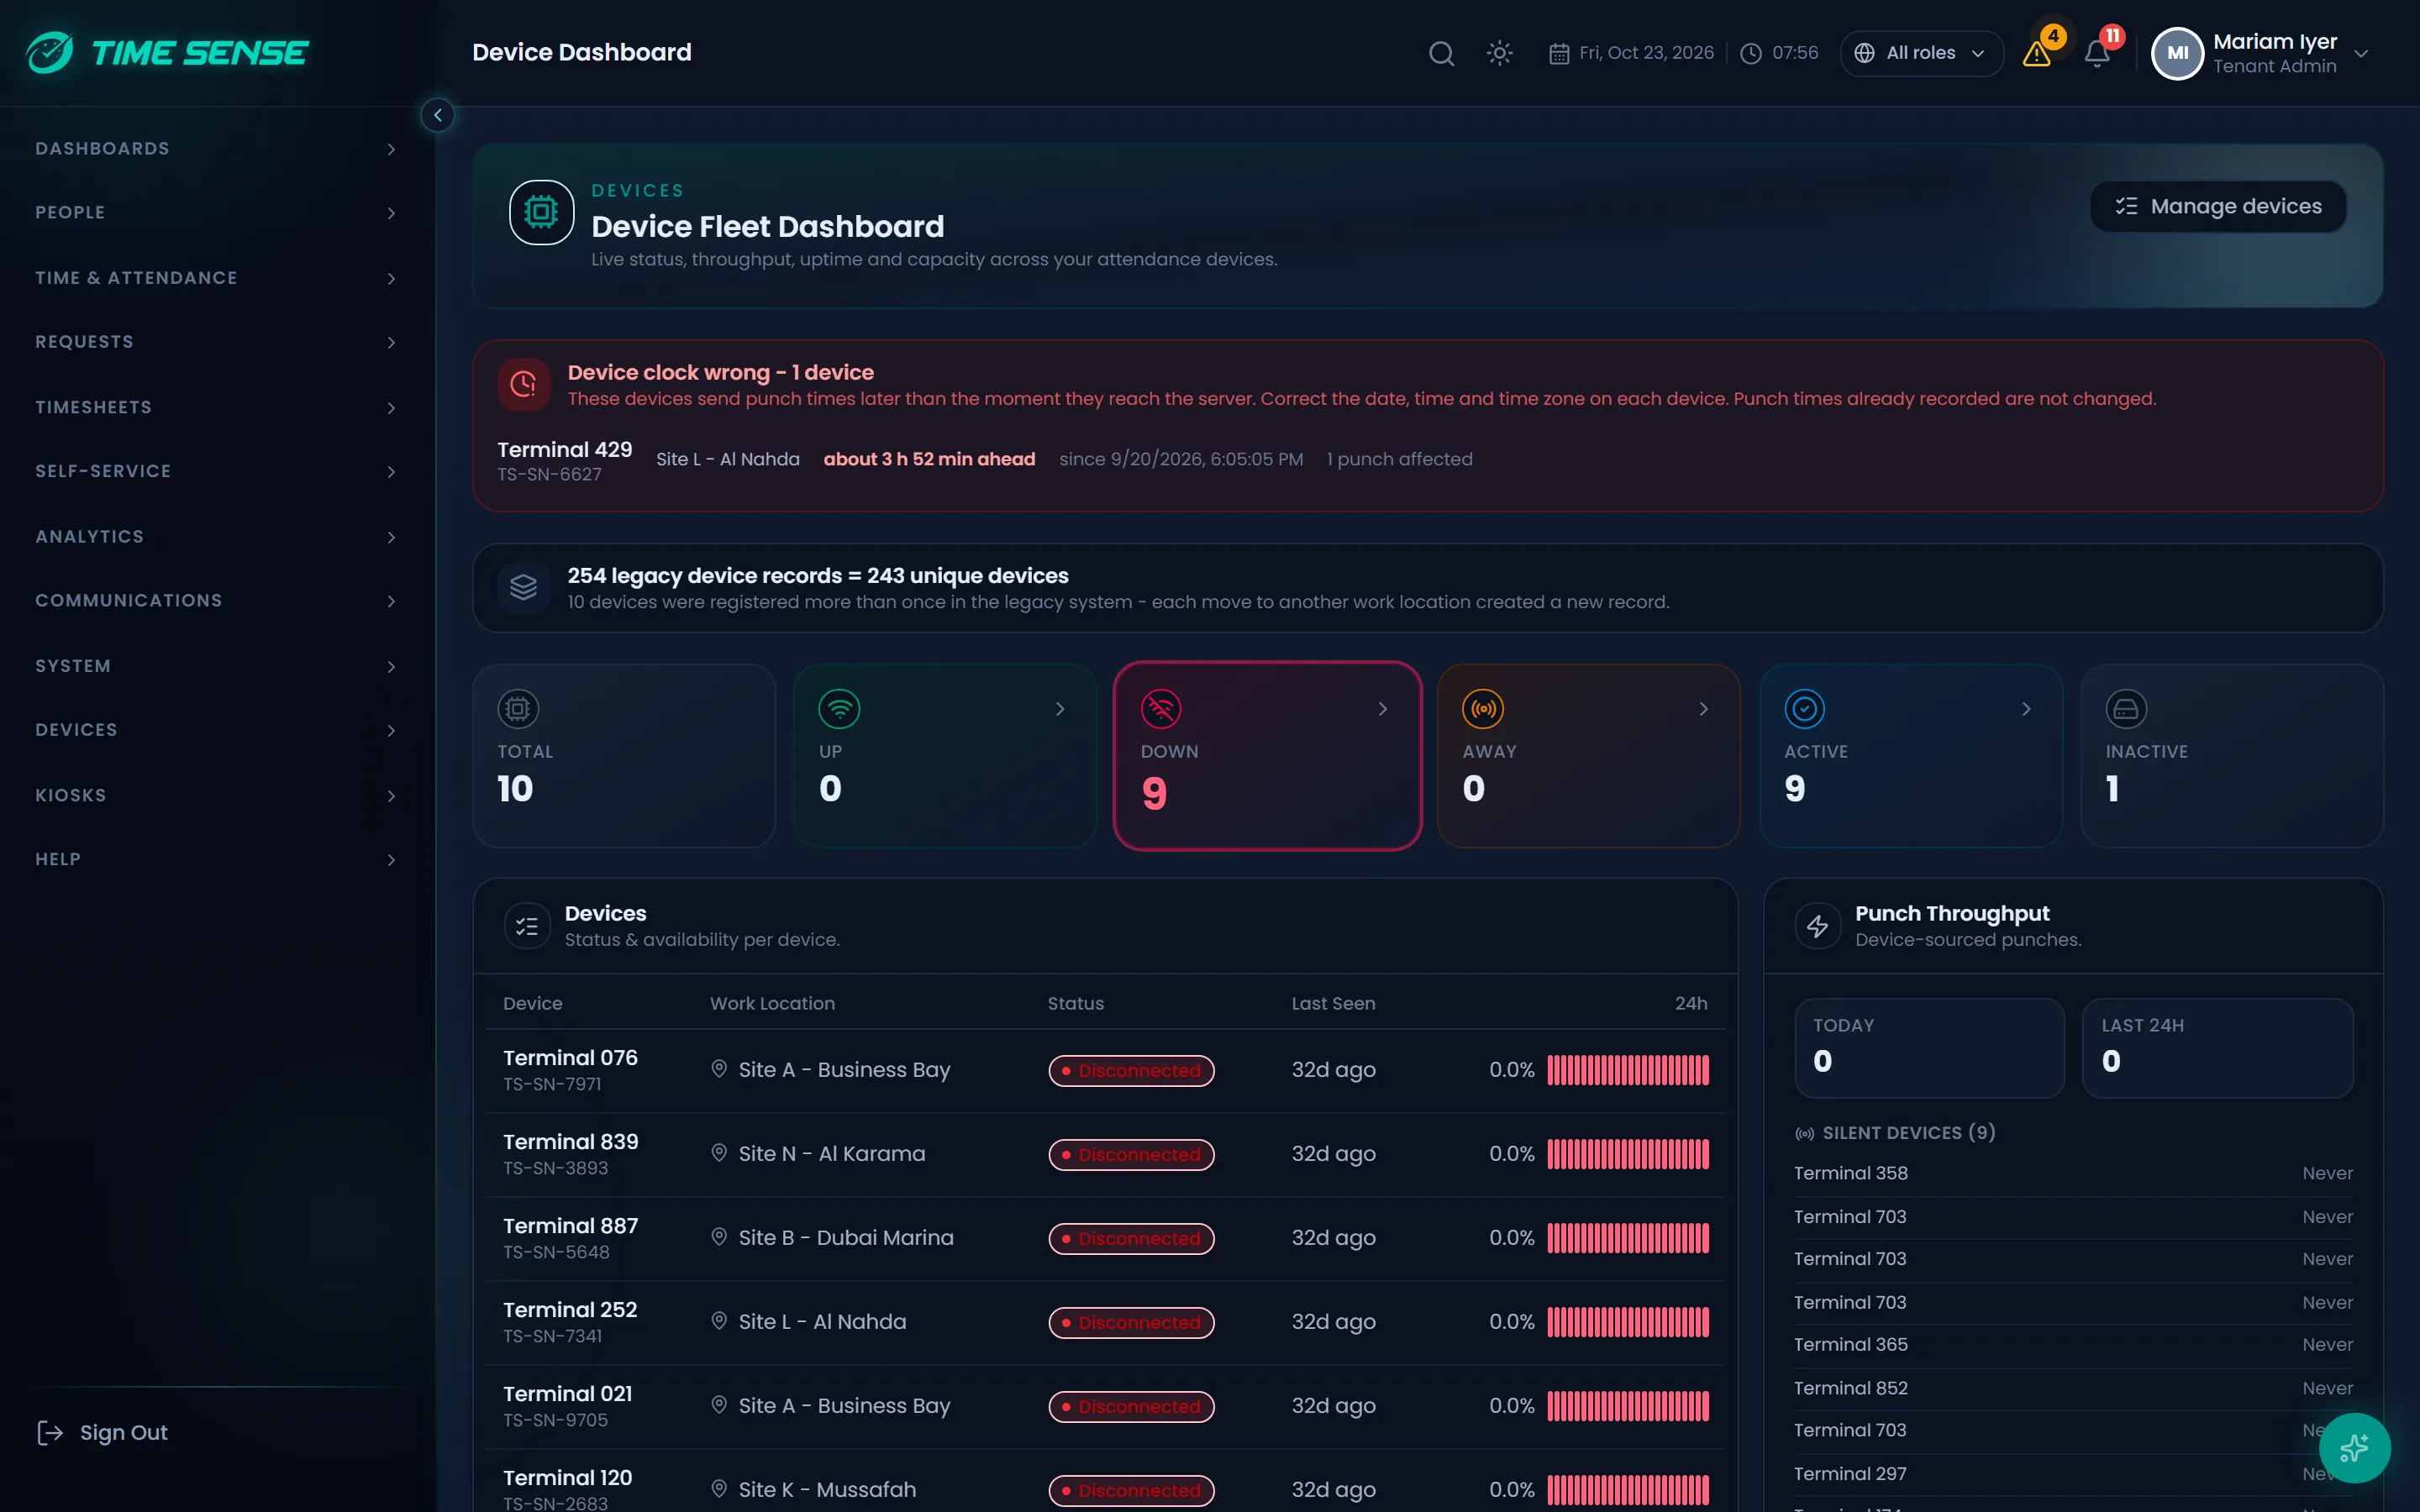Click the 24h uptime bar for Terminal 021
2420x1512 pixels.
coord(1628,1405)
